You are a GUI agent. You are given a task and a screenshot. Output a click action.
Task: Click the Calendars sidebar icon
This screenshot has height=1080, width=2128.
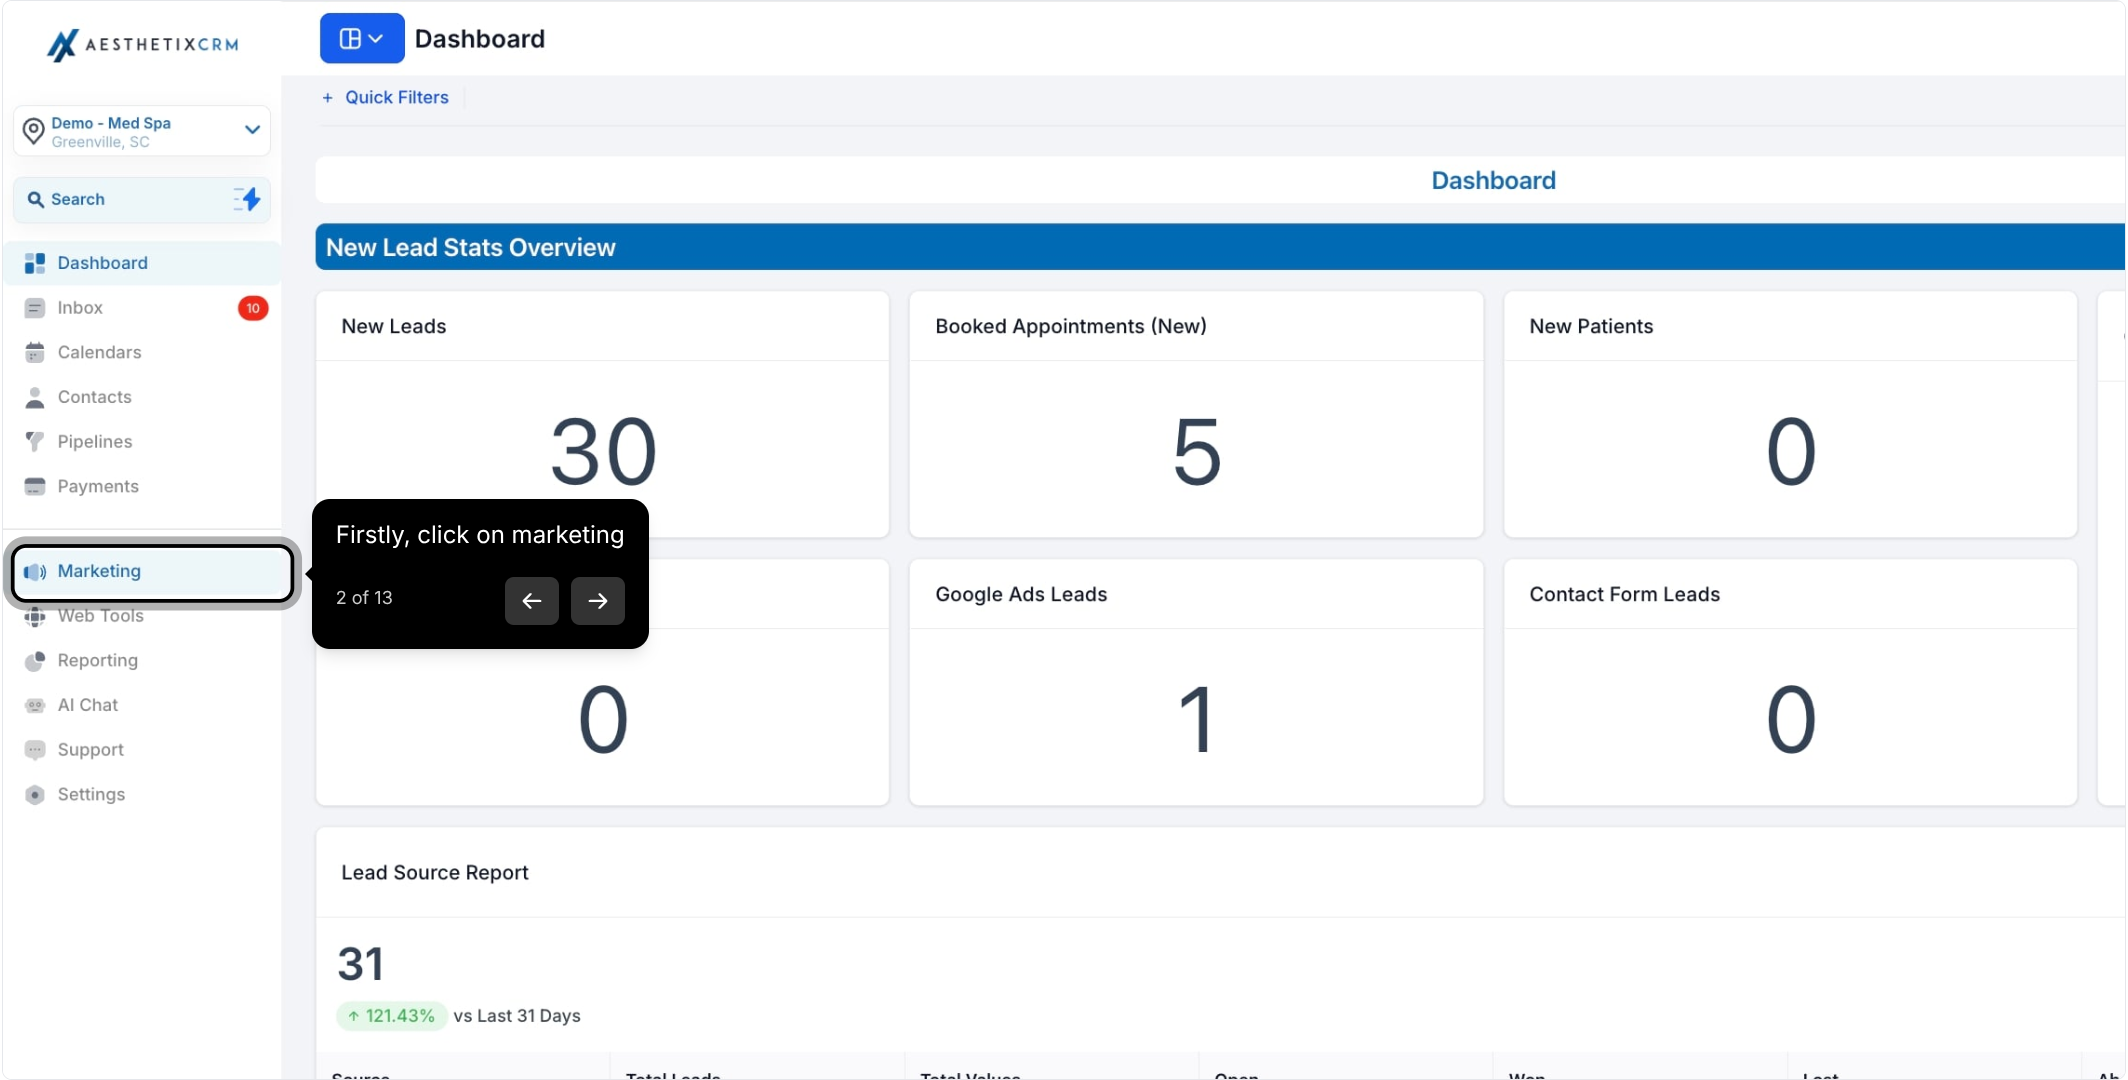tap(35, 352)
